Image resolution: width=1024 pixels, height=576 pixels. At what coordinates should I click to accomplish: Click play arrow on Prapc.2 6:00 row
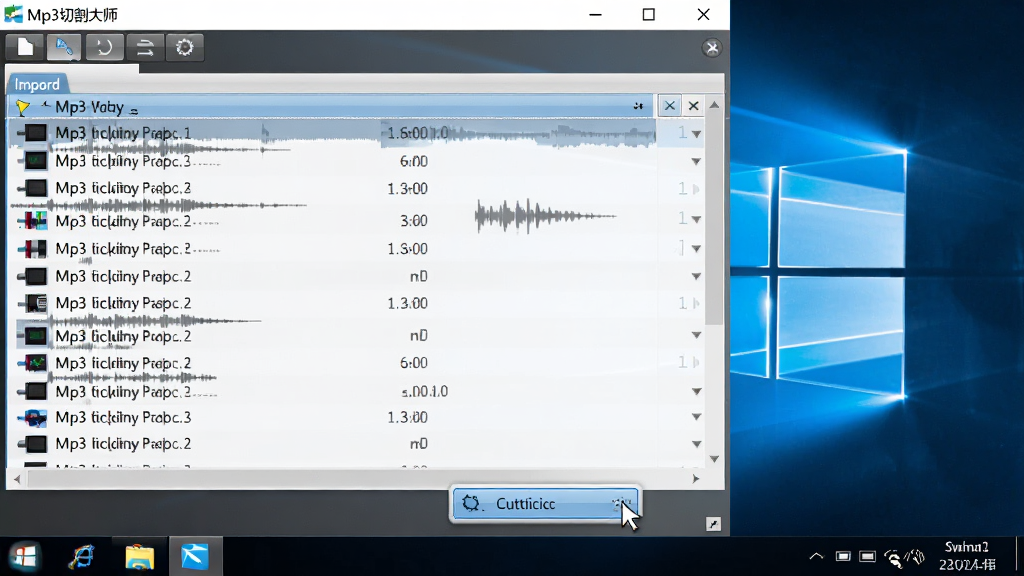(x=696, y=362)
